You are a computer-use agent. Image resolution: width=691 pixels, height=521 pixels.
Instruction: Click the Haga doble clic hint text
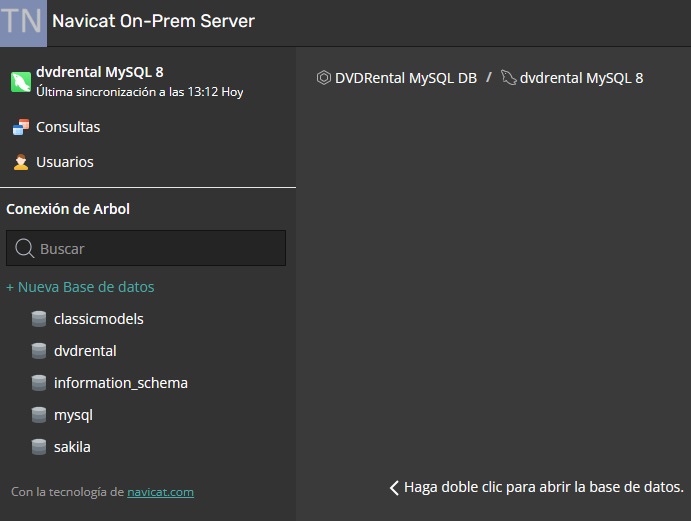coord(543,487)
